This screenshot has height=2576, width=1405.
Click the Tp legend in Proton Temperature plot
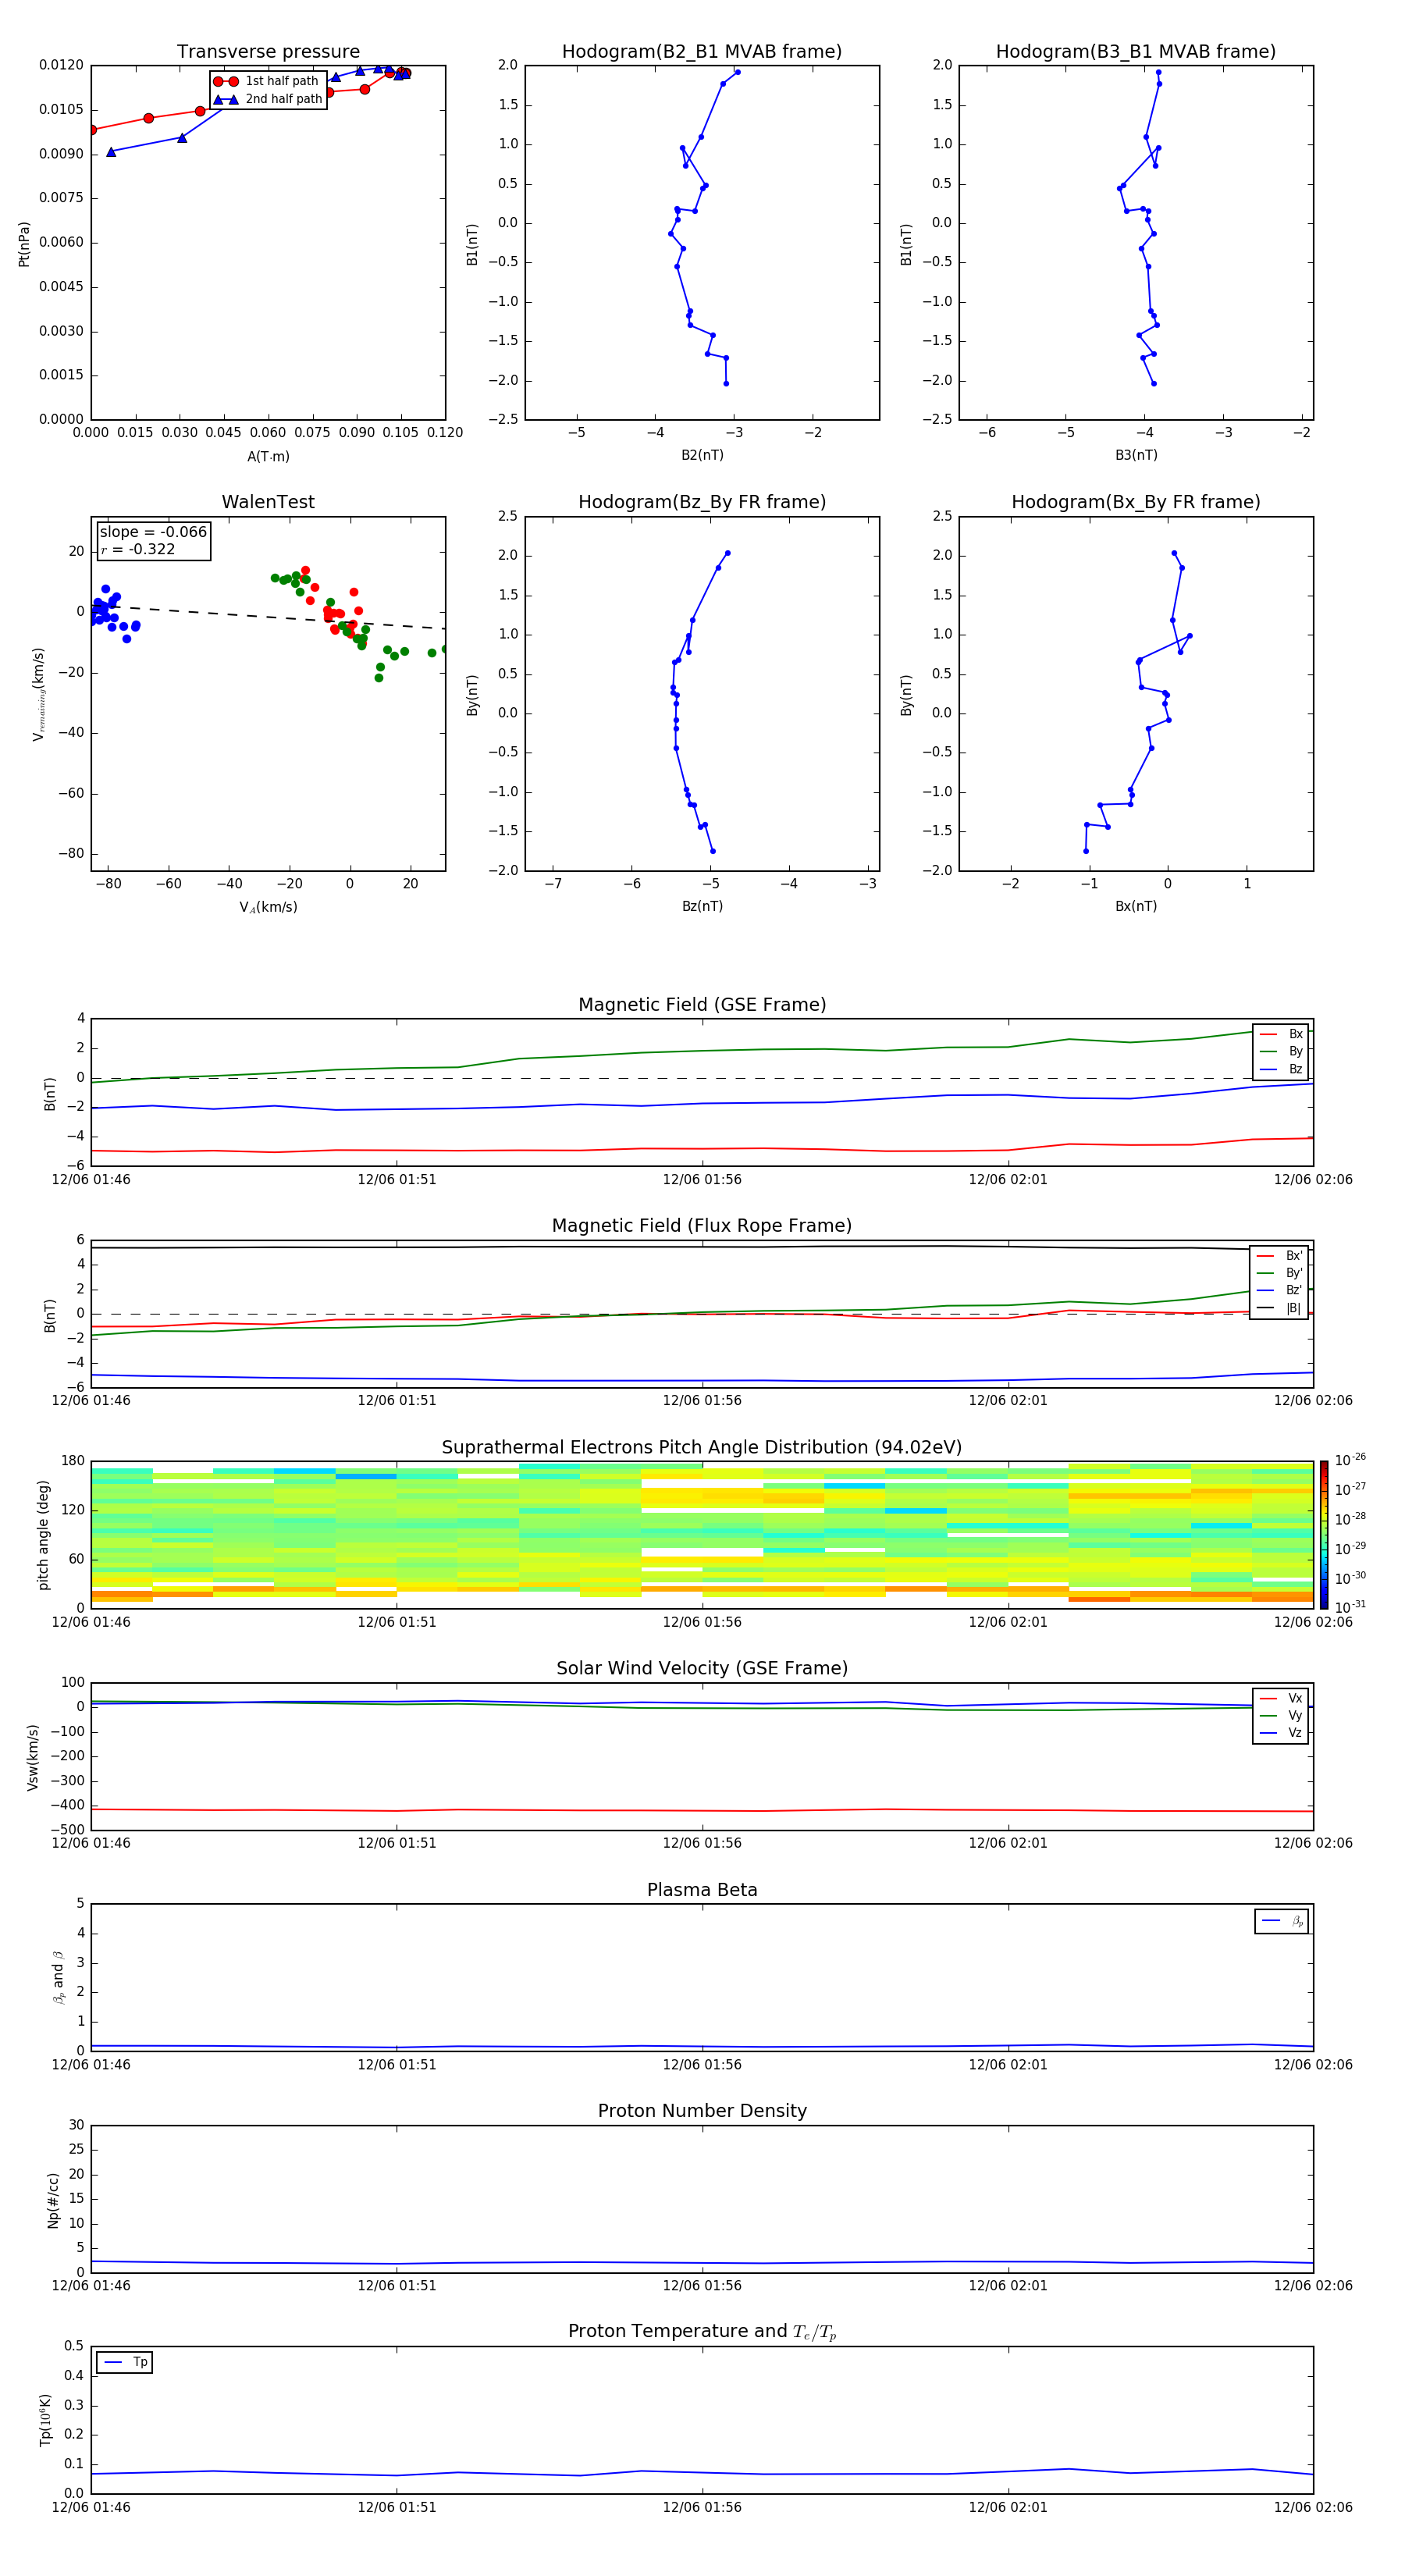click(x=124, y=2362)
